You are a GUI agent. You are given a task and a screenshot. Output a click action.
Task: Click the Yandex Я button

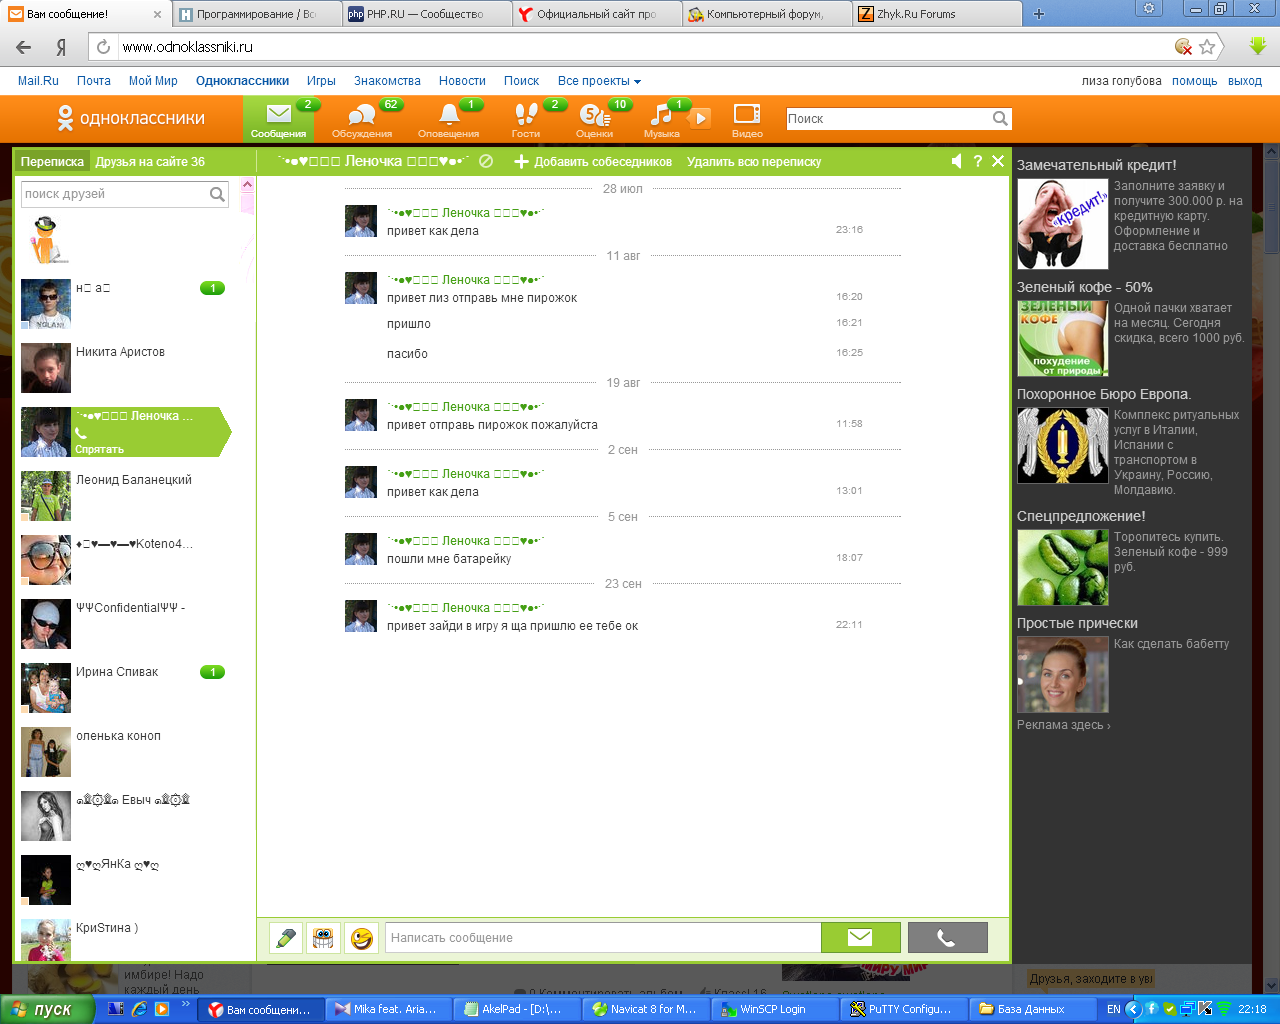tap(62, 47)
